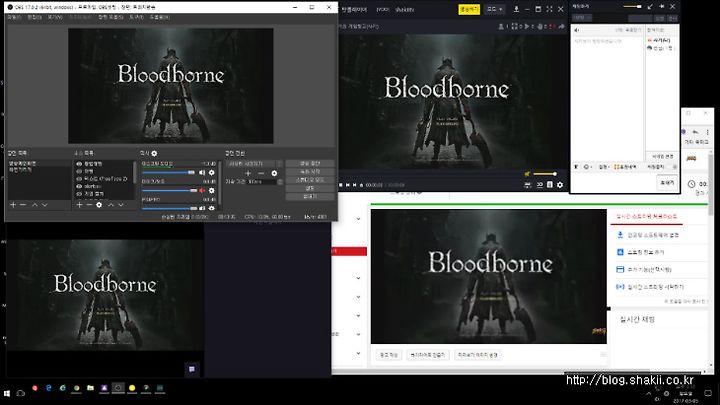This screenshot has width=720, height=405.
Task: Remove the selected source with the minus in OBS source list
Action: (x=89, y=205)
